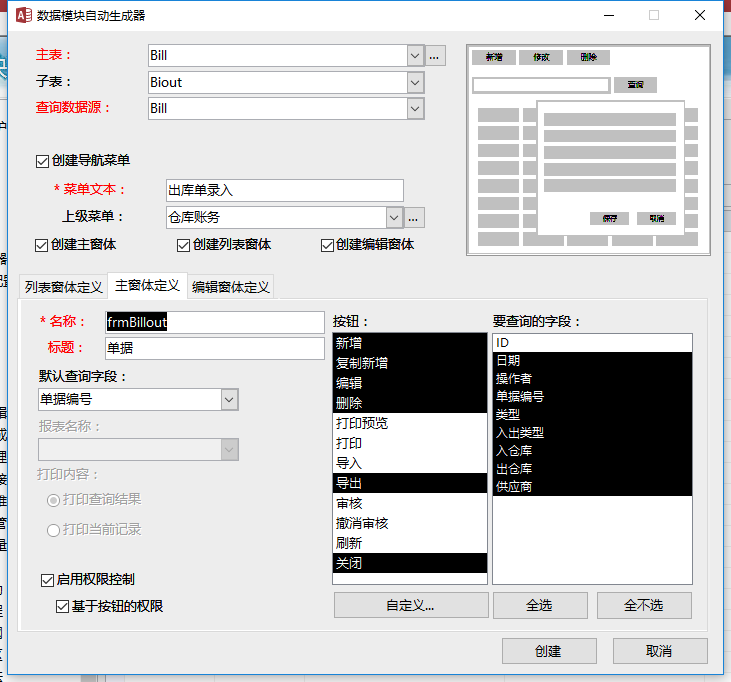731x682 pixels.
Task: Toggle the 基于按钮的权限 checkbox
Action: 62,606
